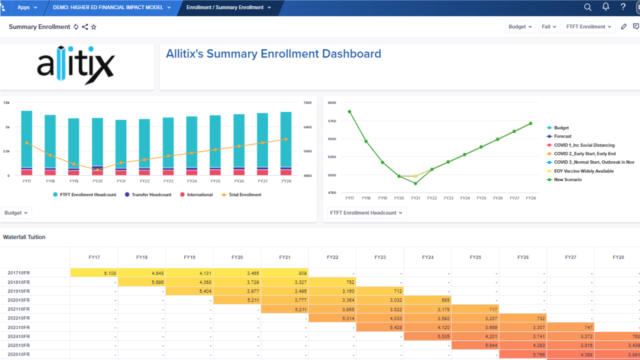Toggle EOY Vaccine Widely Available legend series

pos(580,171)
